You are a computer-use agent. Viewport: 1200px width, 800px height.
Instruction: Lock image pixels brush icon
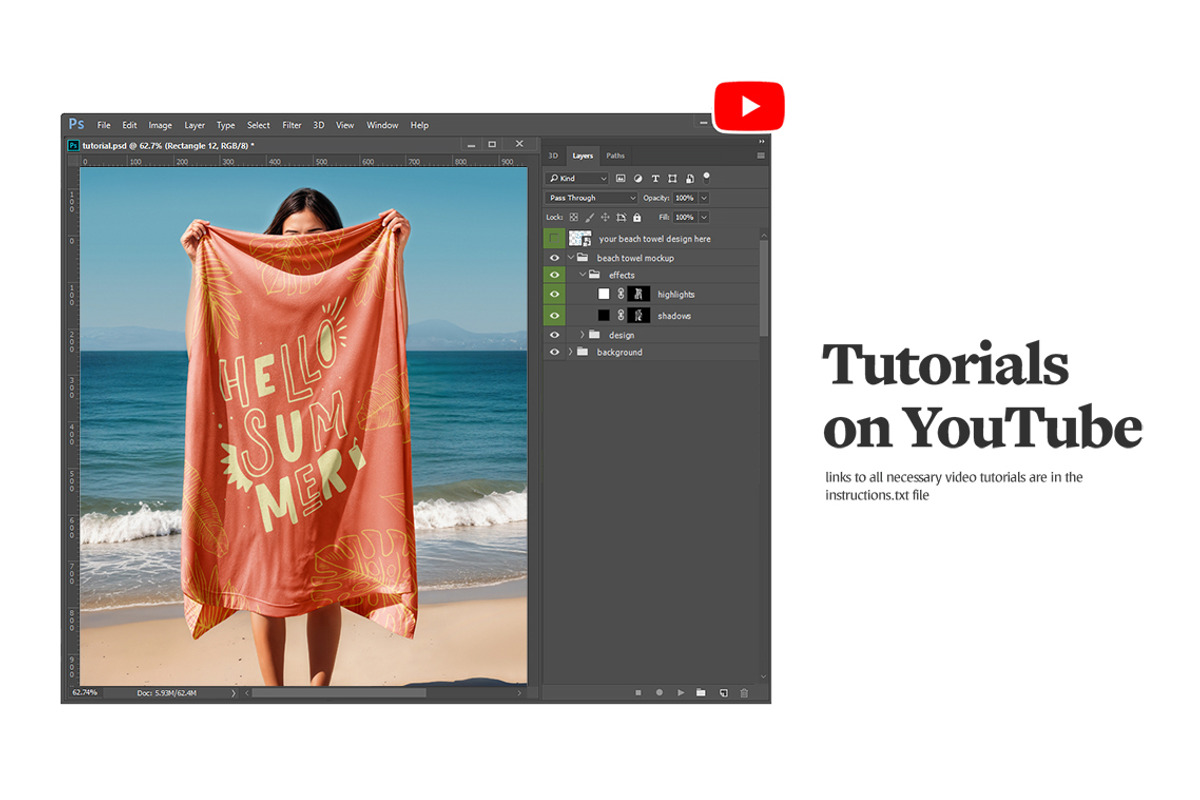590,217
